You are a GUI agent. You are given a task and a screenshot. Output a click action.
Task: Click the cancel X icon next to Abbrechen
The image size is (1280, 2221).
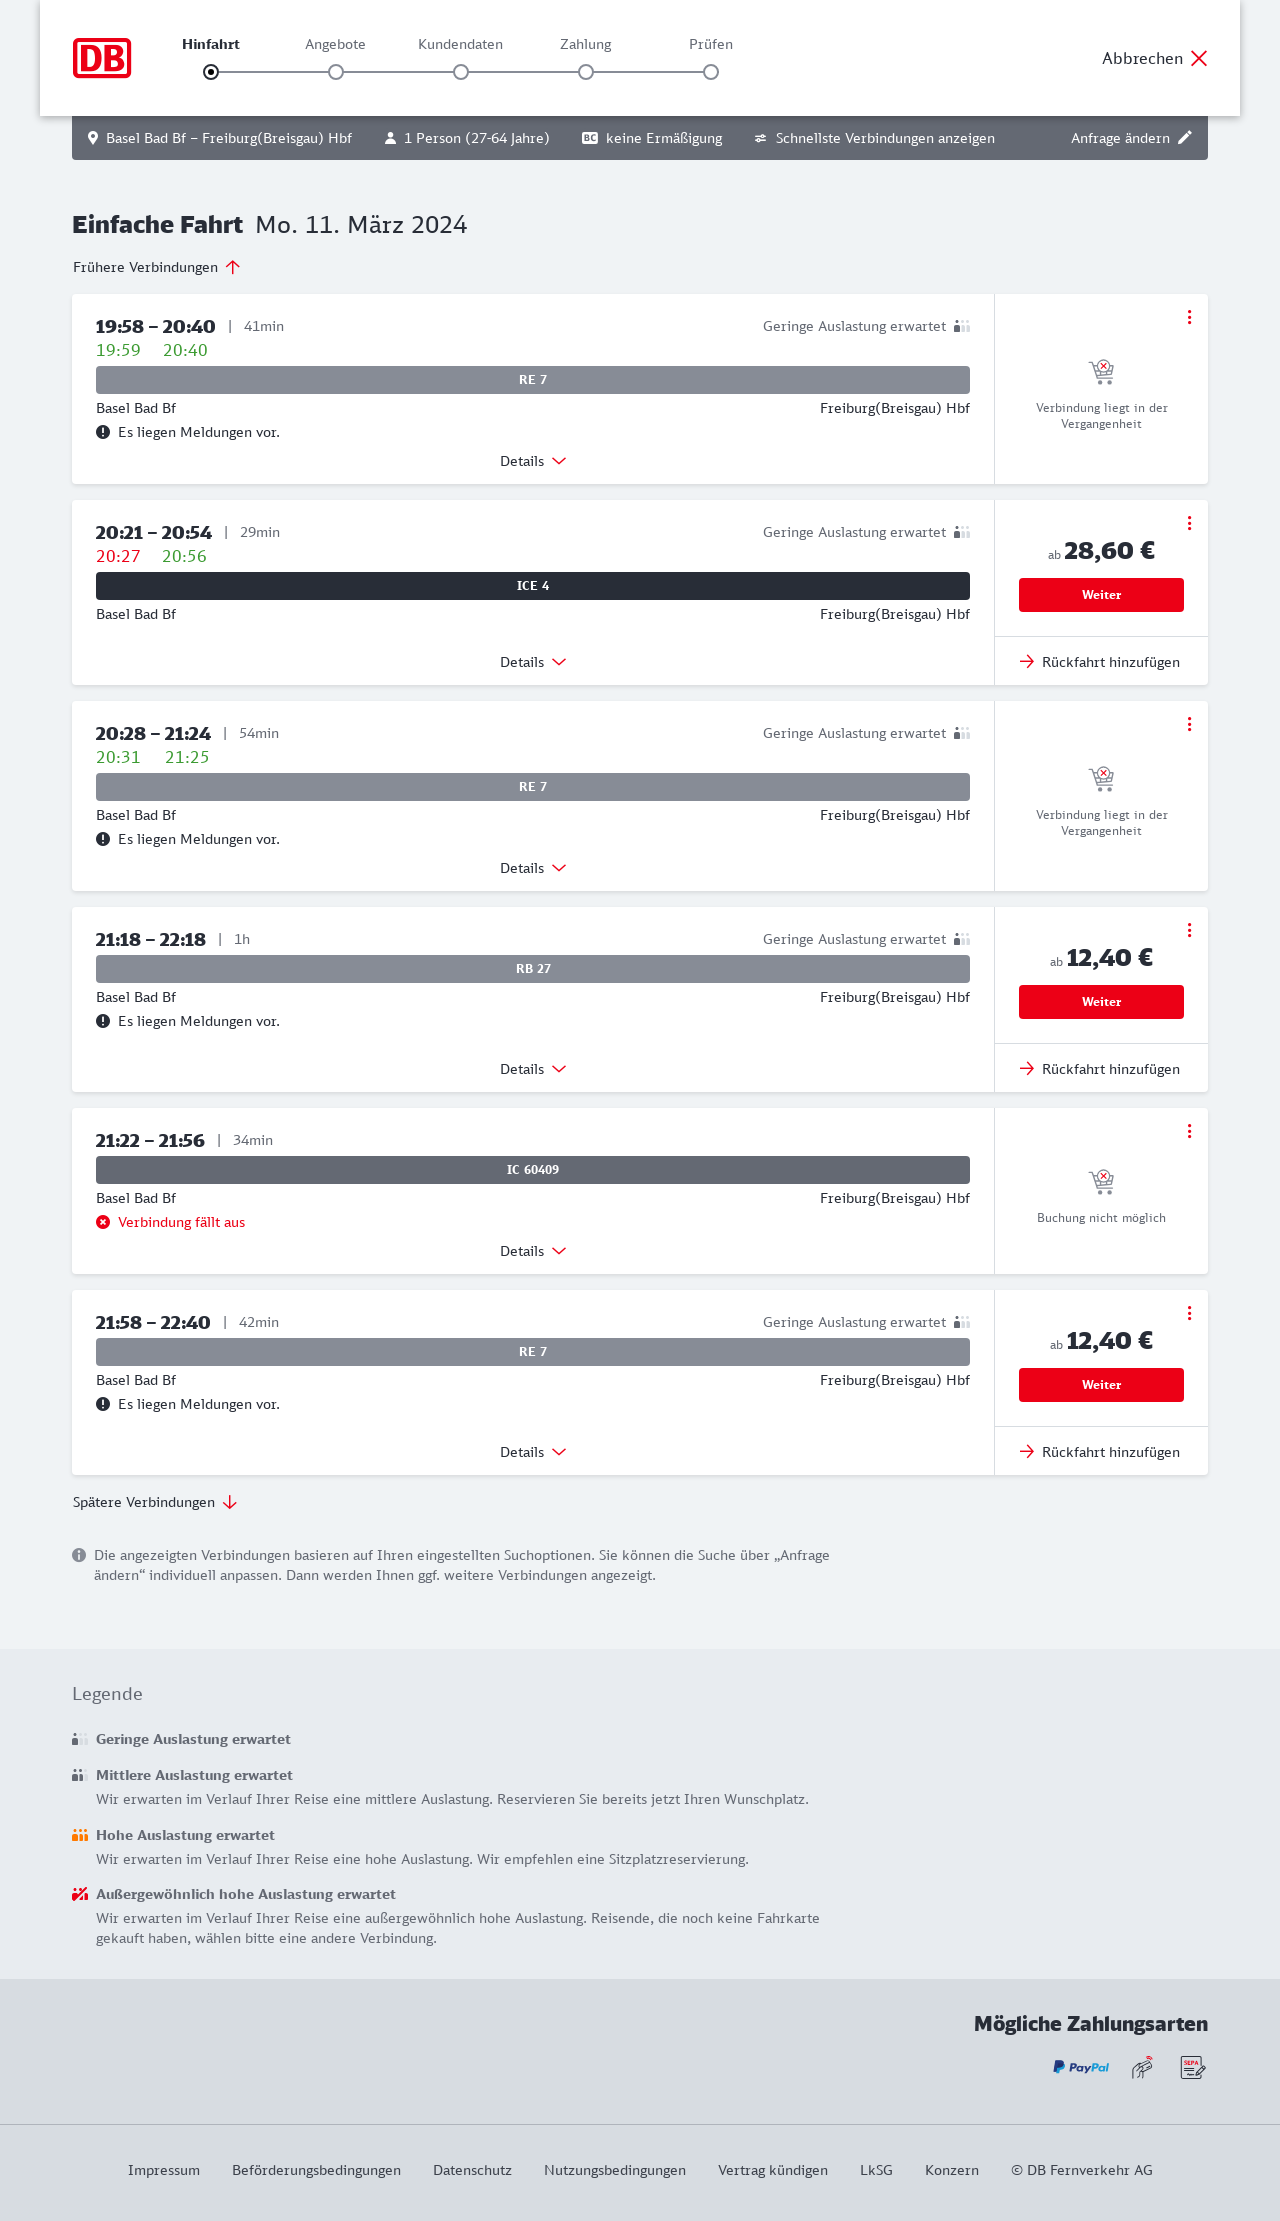(1199, 58)
